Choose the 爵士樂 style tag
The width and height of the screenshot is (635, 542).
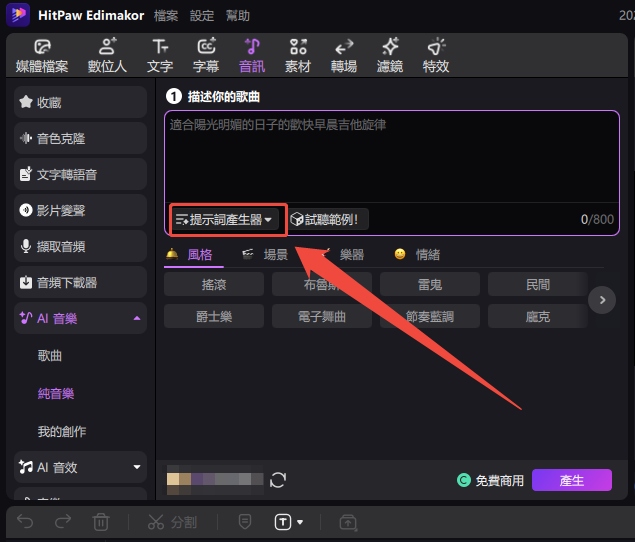click(214, 316)
